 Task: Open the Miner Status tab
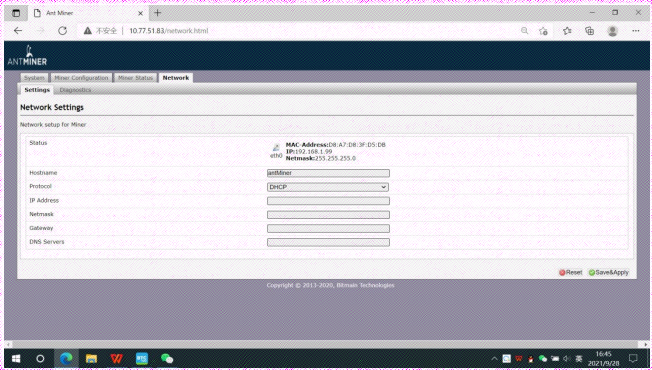(136, 78)
